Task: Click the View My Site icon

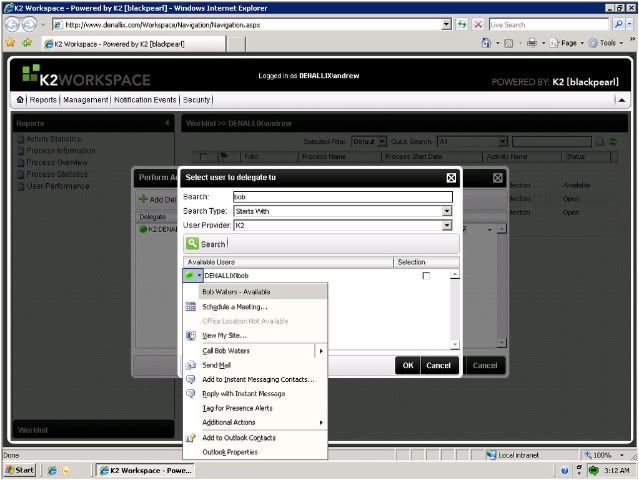Action: pos(191,335)
